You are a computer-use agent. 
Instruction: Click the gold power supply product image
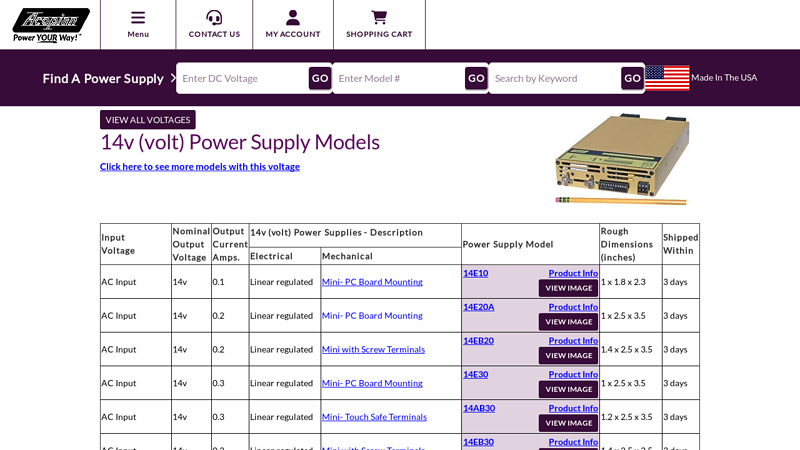[x=622, y=159]
